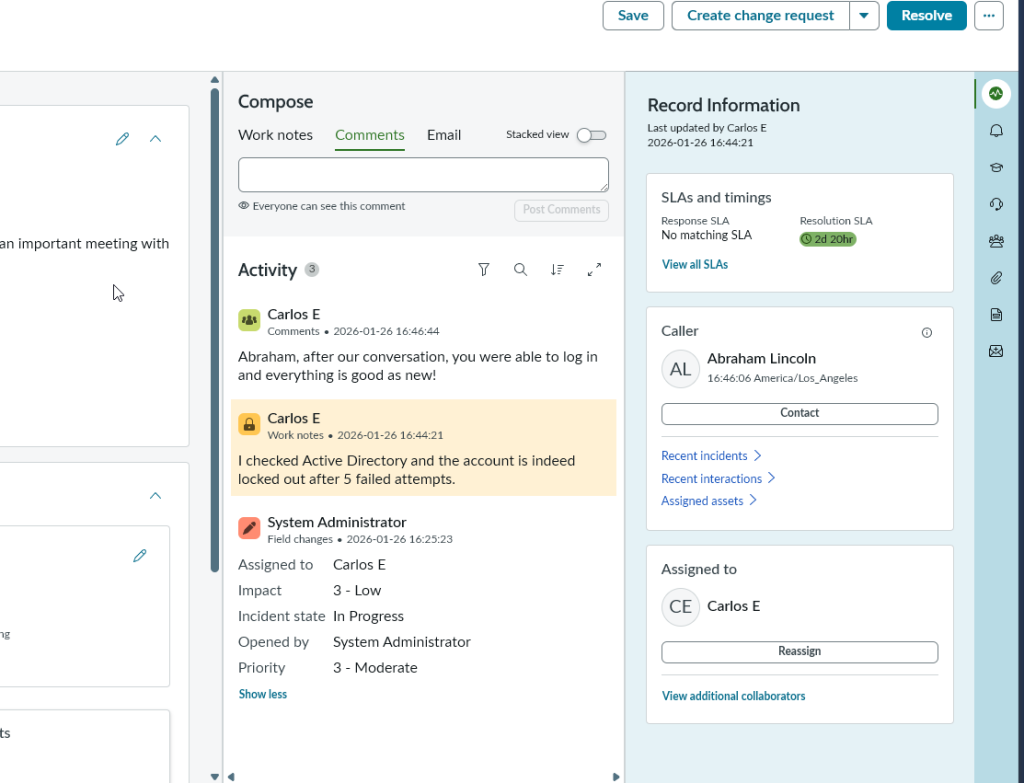The width and height of the screenshot is (1024, 783).
Task: Open the Create change request dropdown arrow
Action: point(865,16)
